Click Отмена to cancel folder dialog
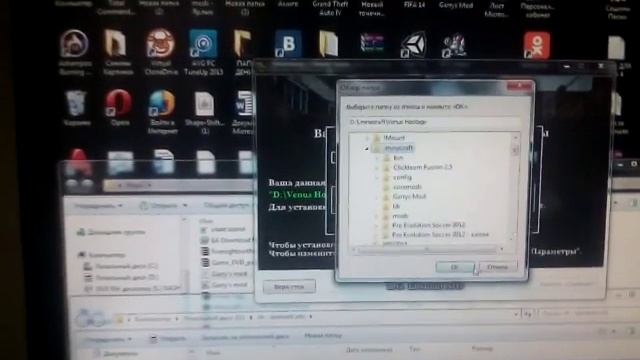The image size is (640, 360). (498, 267)
